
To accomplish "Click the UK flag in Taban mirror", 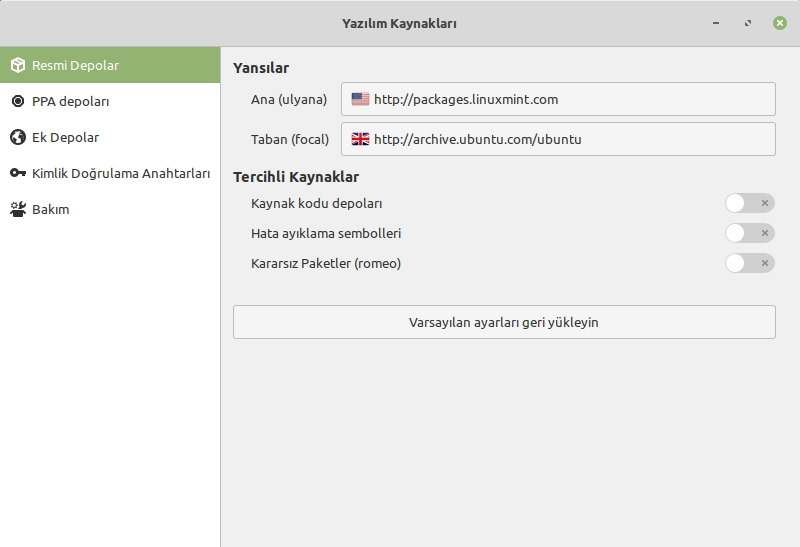I will pyautogui.click(x=360, y=139).
